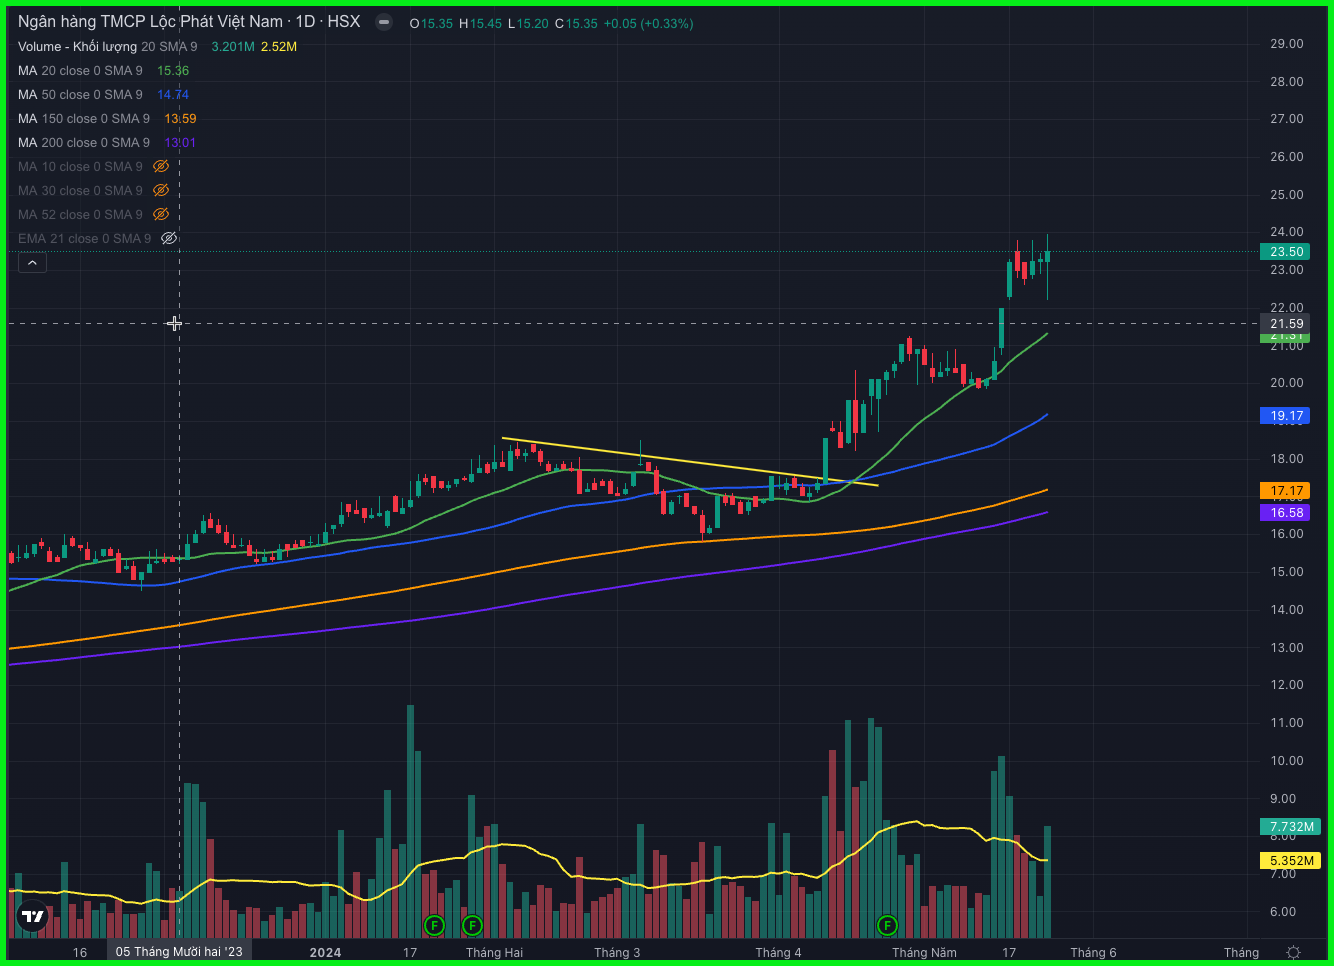
Task: Select the yellow descending trendline drawing
Action: [690, 462]
